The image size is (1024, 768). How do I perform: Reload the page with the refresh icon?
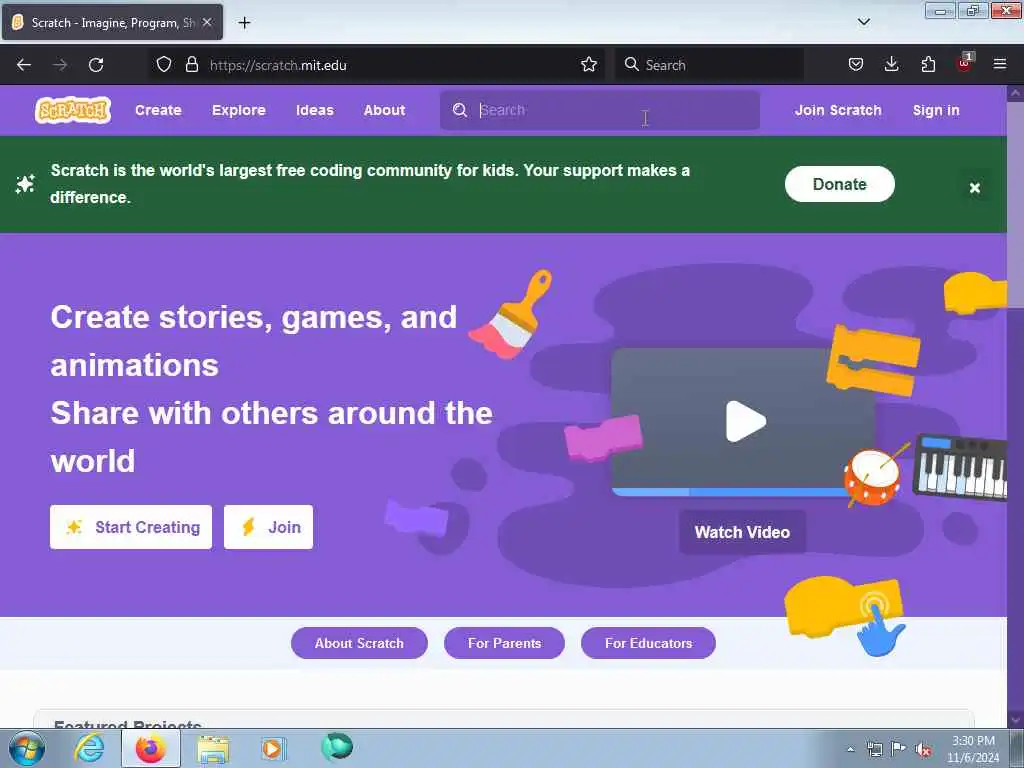(96, 65)
